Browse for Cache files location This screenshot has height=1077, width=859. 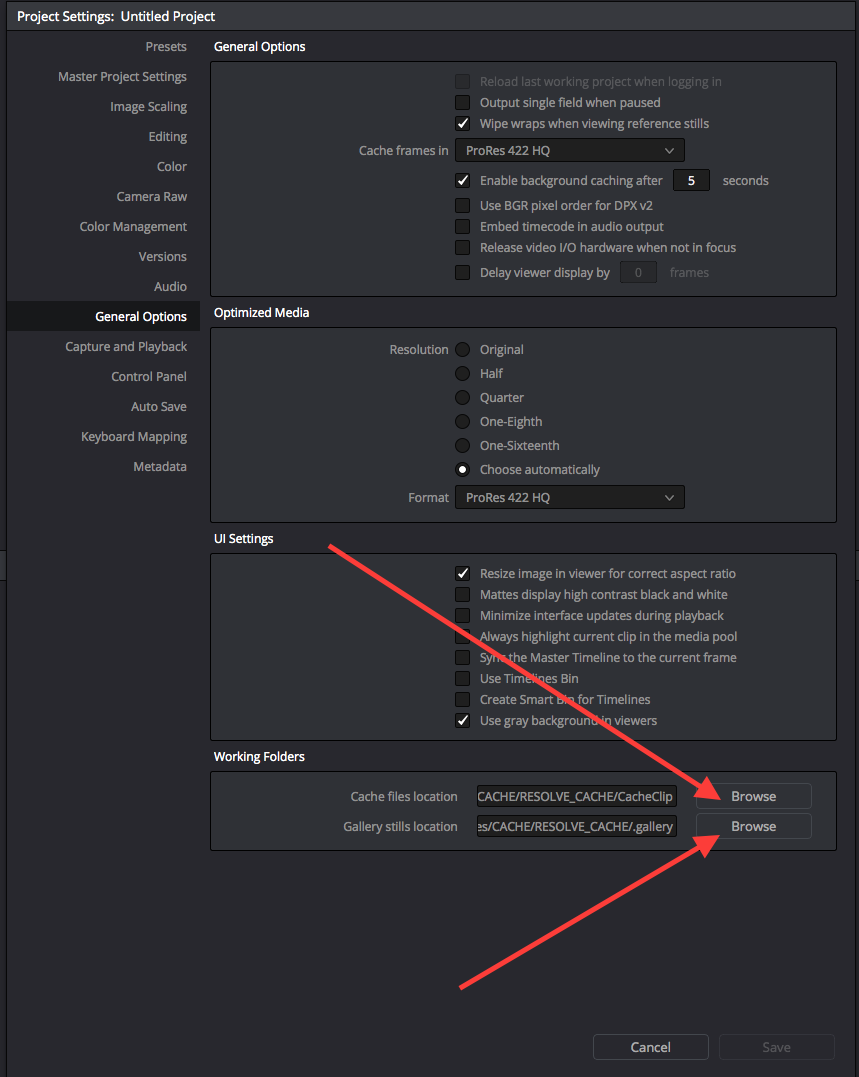[753, 796]
